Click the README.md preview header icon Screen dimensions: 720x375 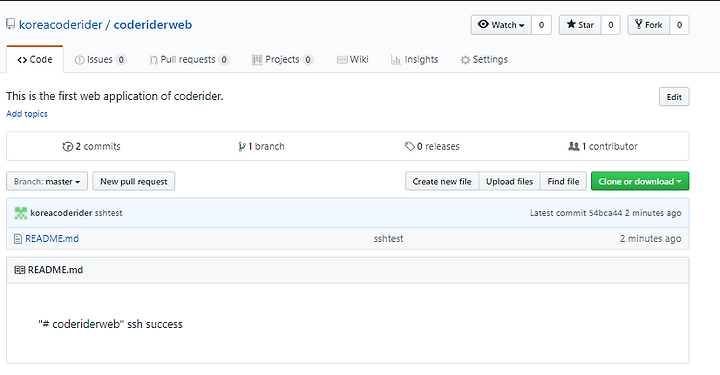(x=20, y=270)
